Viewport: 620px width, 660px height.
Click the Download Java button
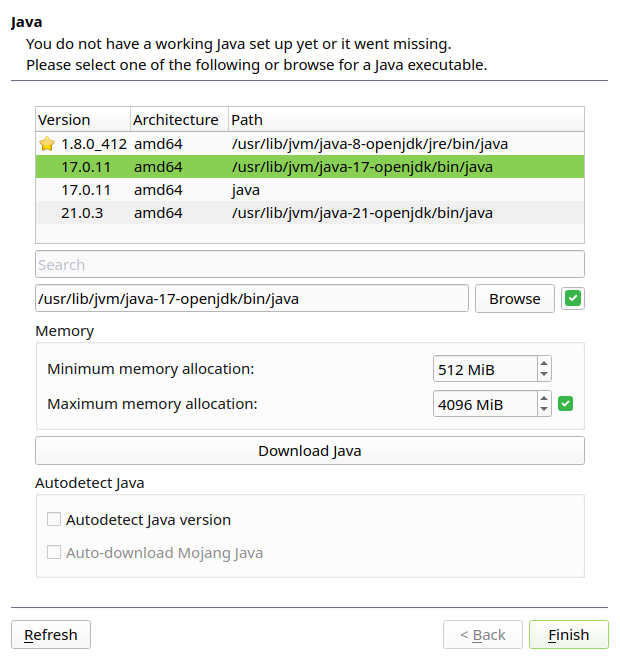[309, 451]
